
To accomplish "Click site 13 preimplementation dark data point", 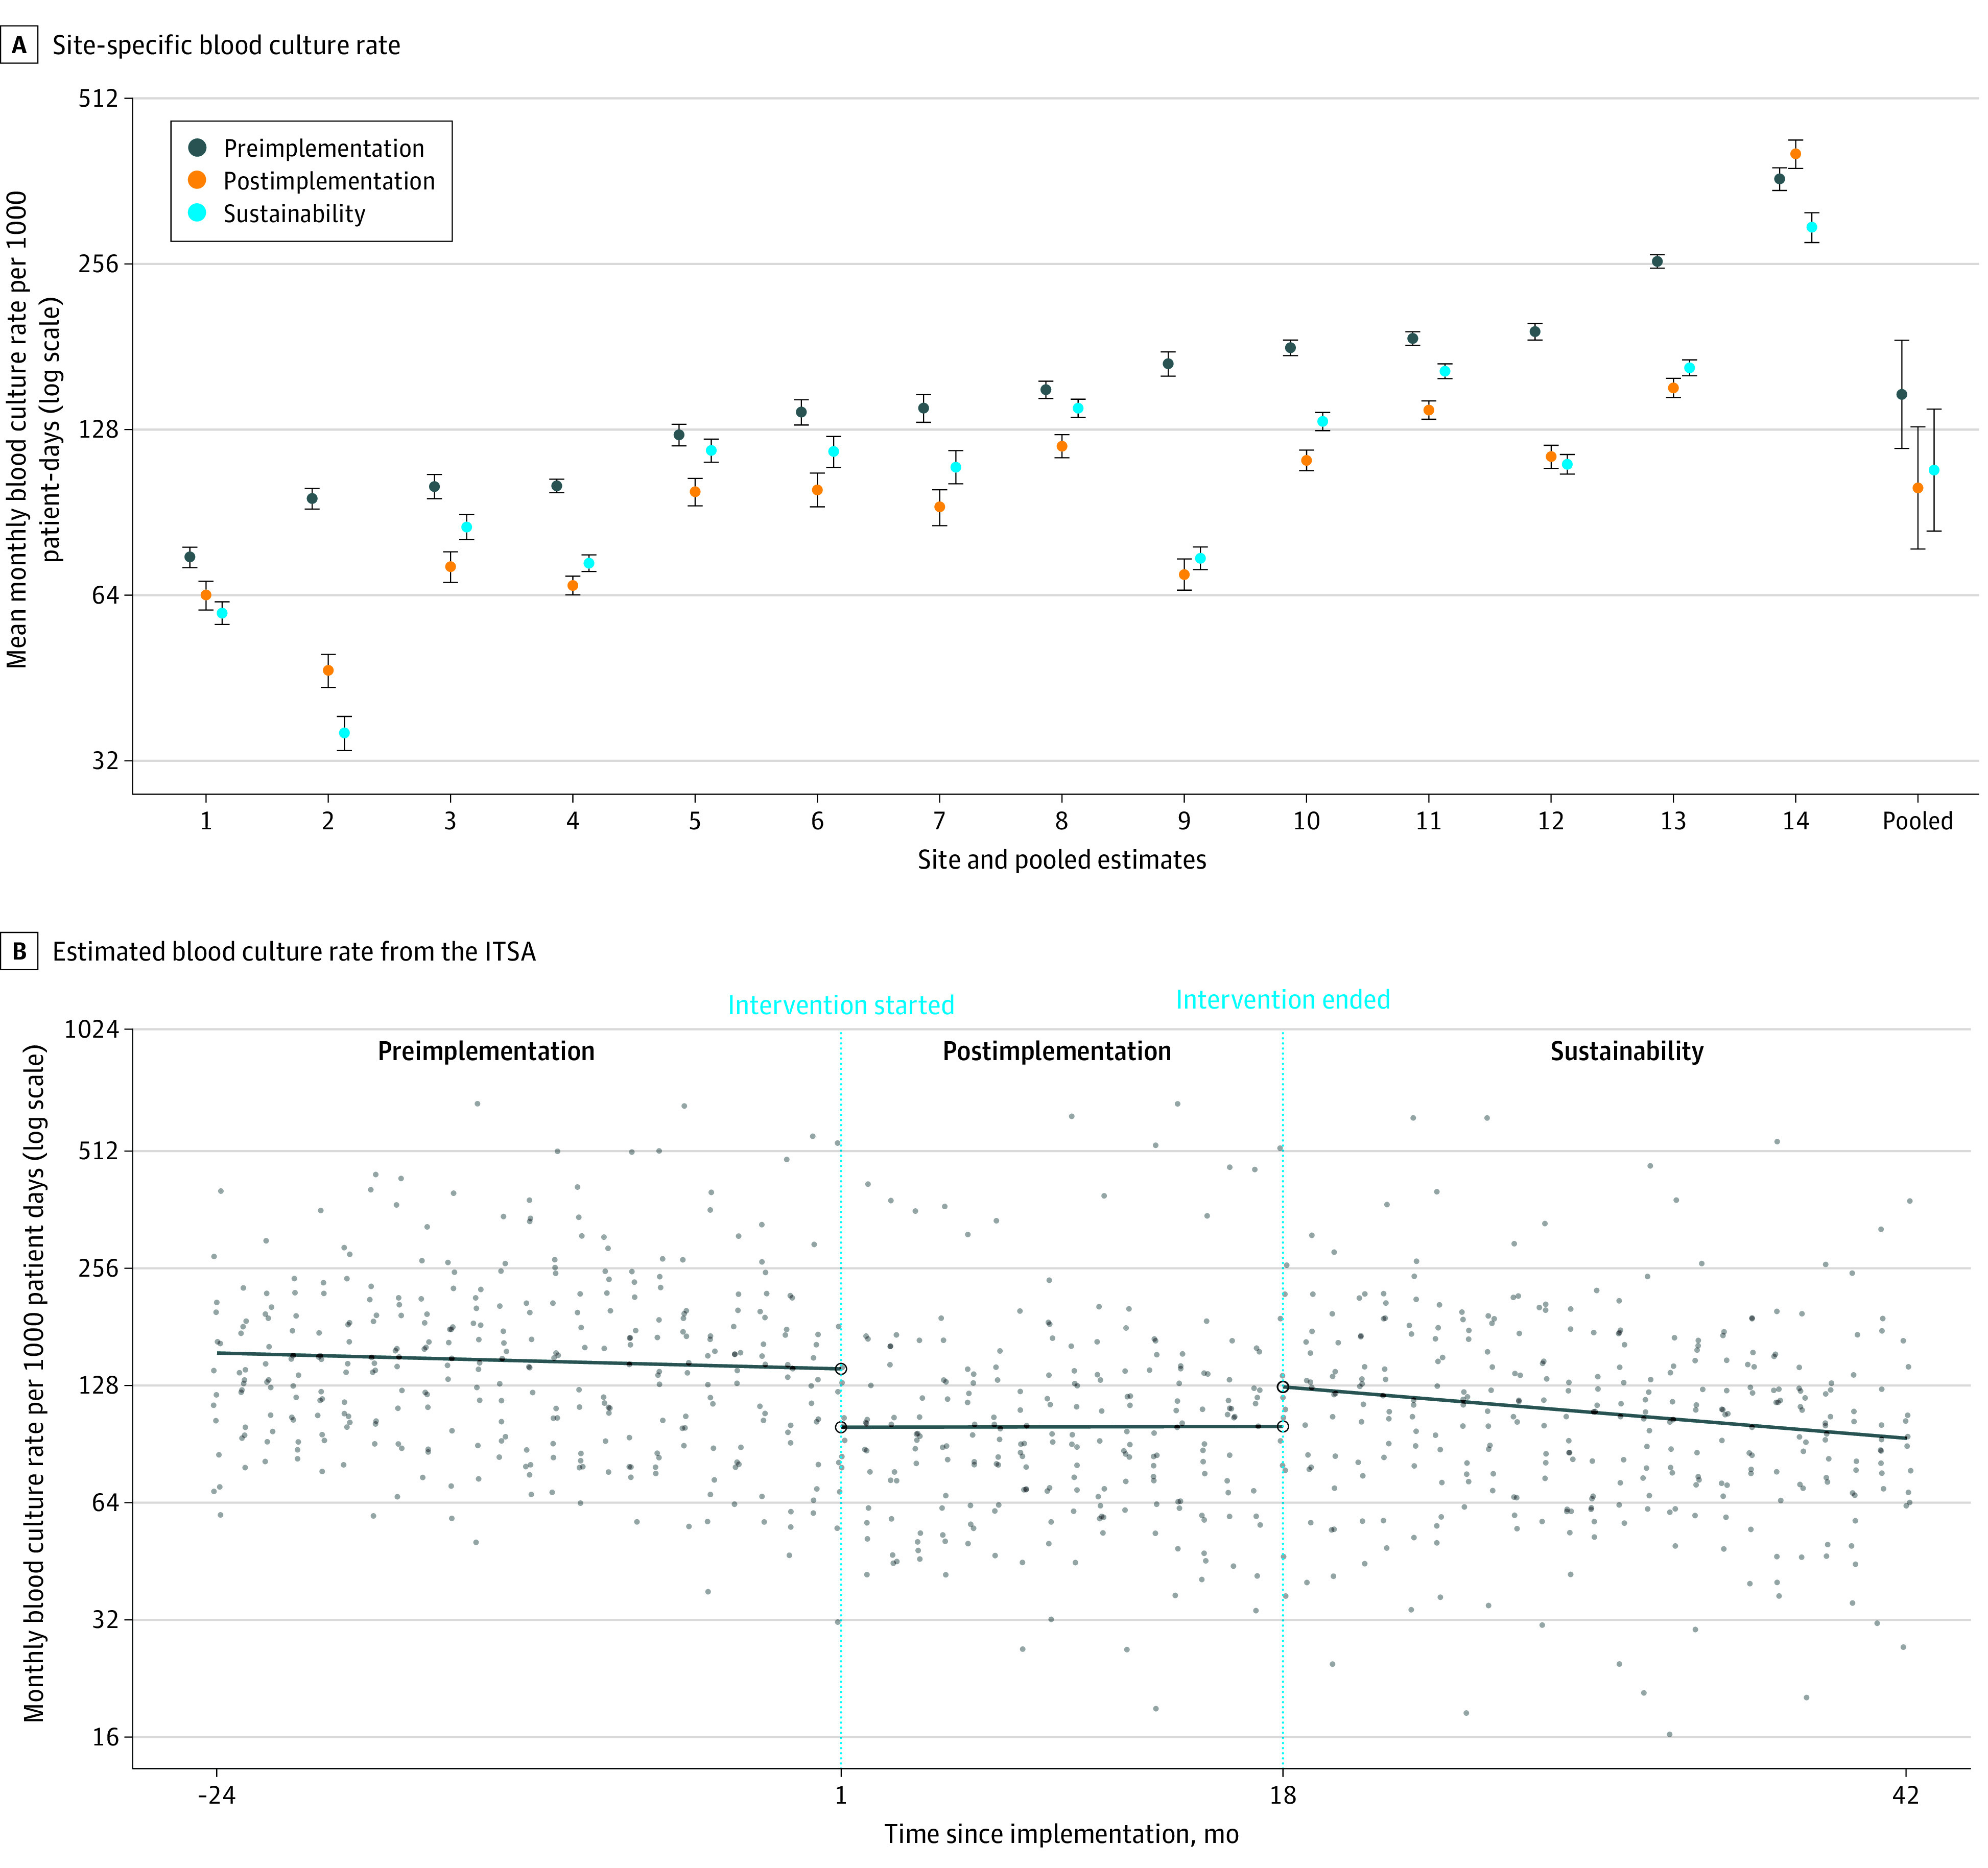I will tap(1657, 262).
